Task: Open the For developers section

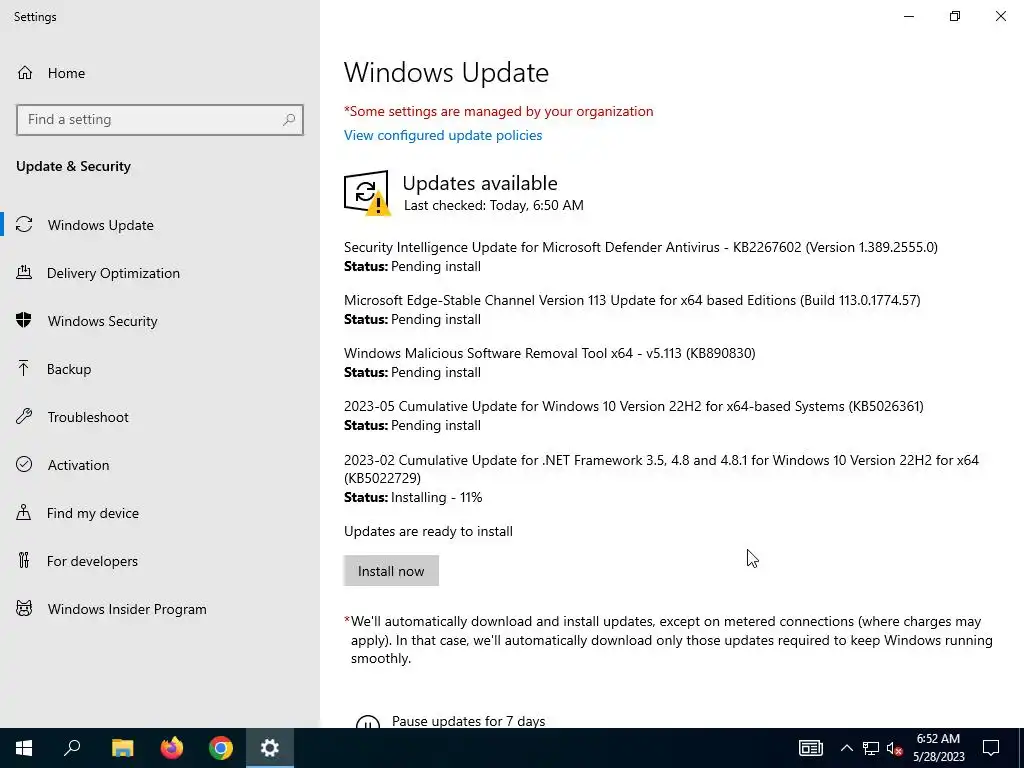Action: tap(160, 560)
